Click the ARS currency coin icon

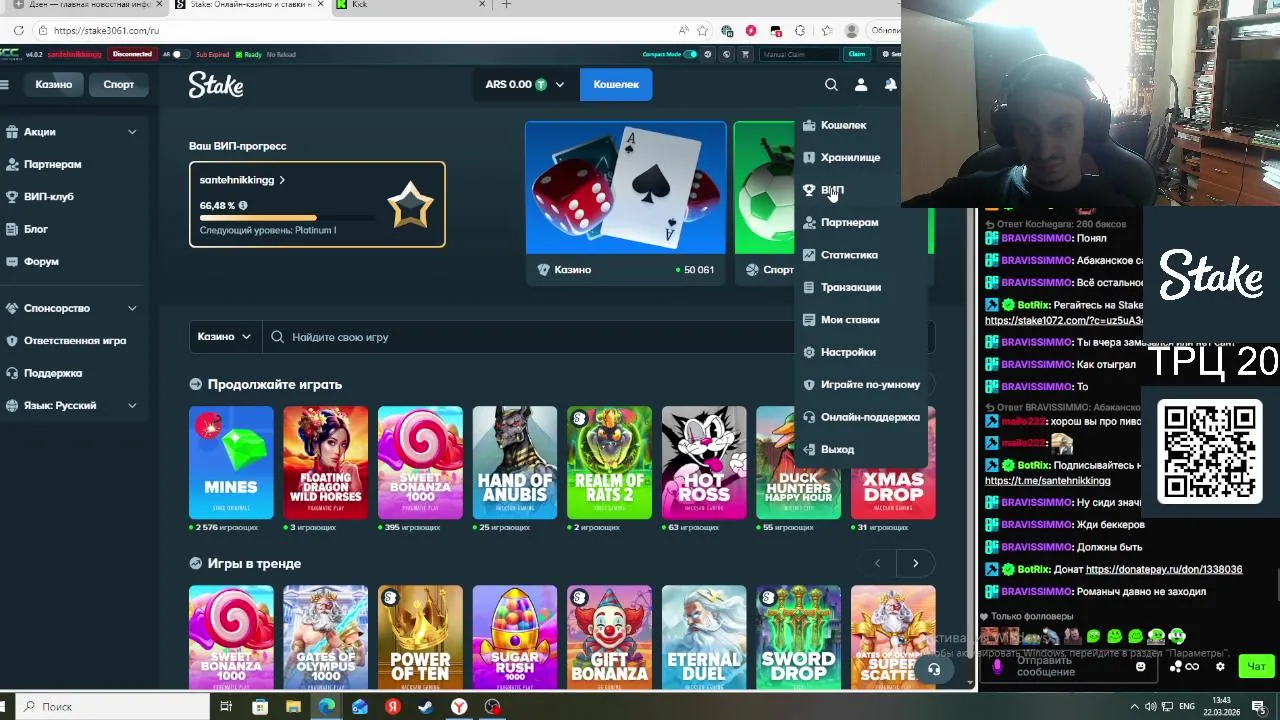point(541,85)
